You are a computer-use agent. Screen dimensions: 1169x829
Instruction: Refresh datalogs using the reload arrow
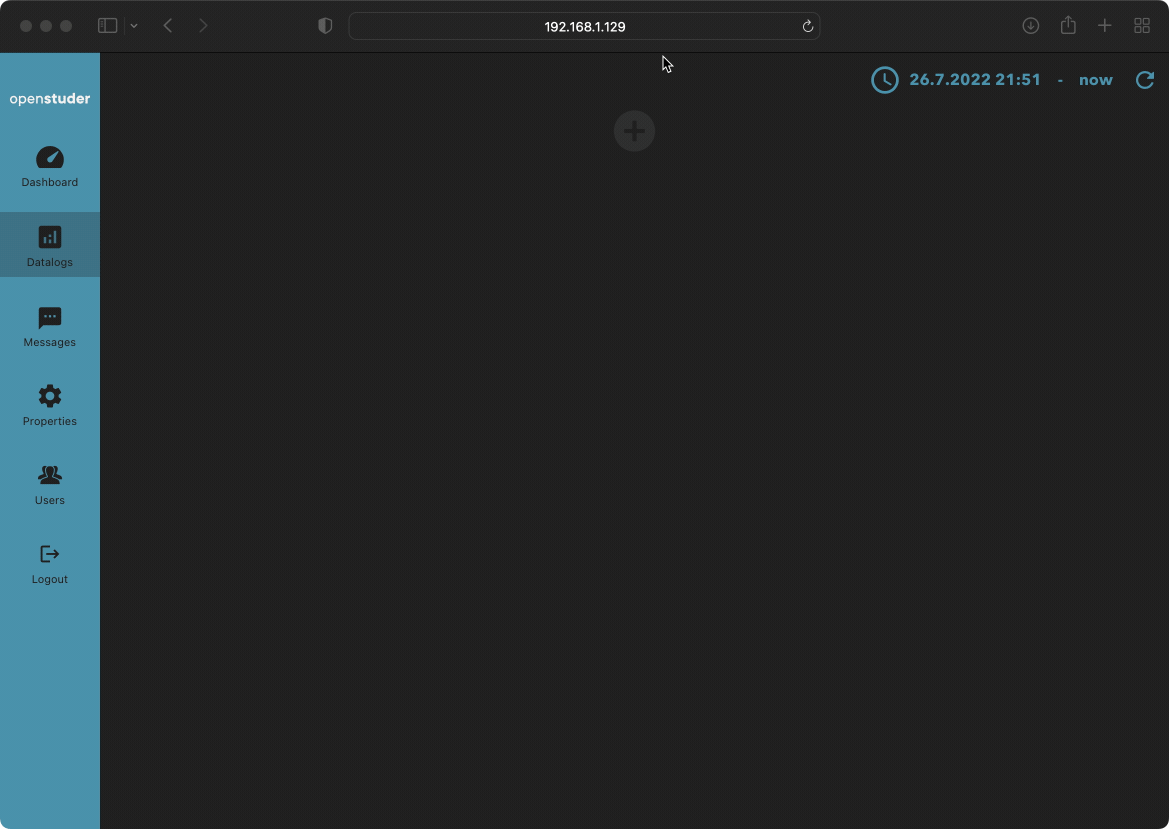point(1145,80)
